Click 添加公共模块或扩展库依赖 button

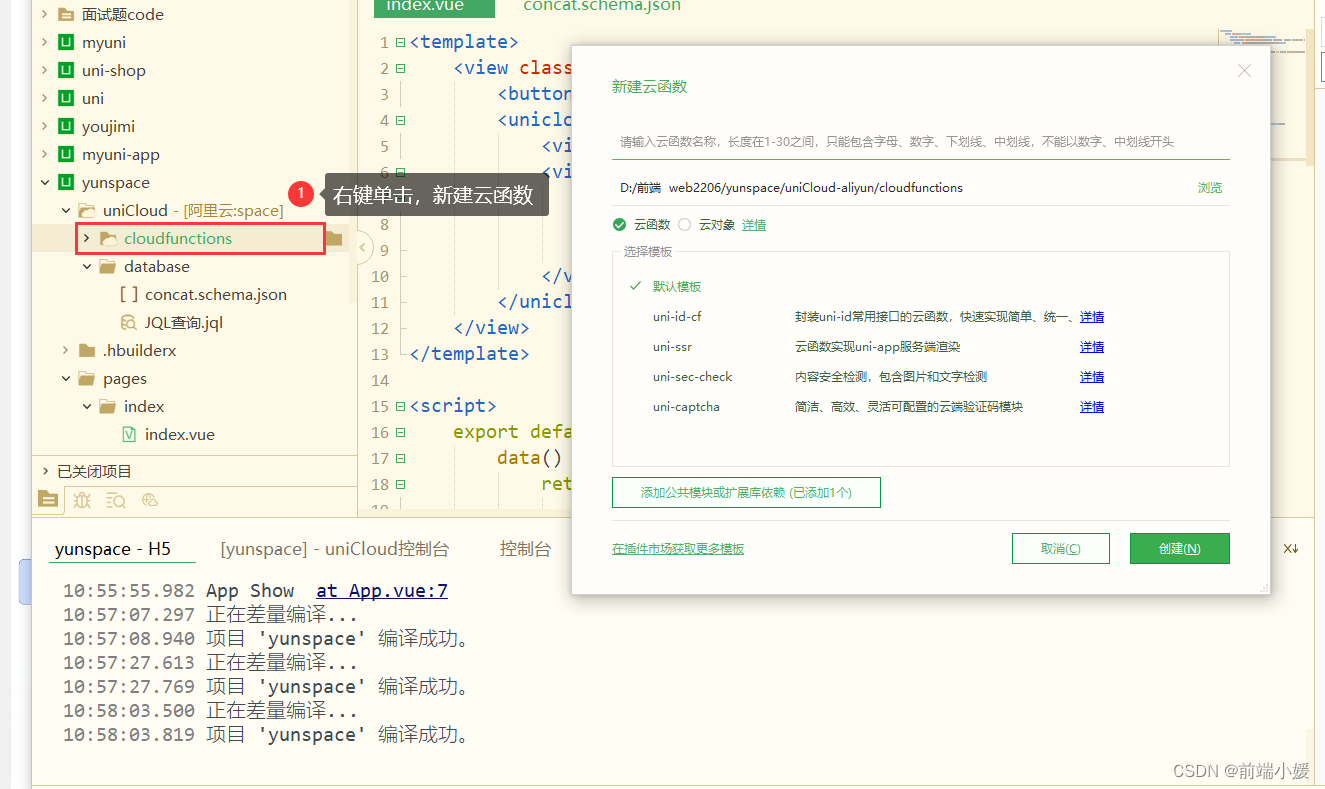coord(746,492)
